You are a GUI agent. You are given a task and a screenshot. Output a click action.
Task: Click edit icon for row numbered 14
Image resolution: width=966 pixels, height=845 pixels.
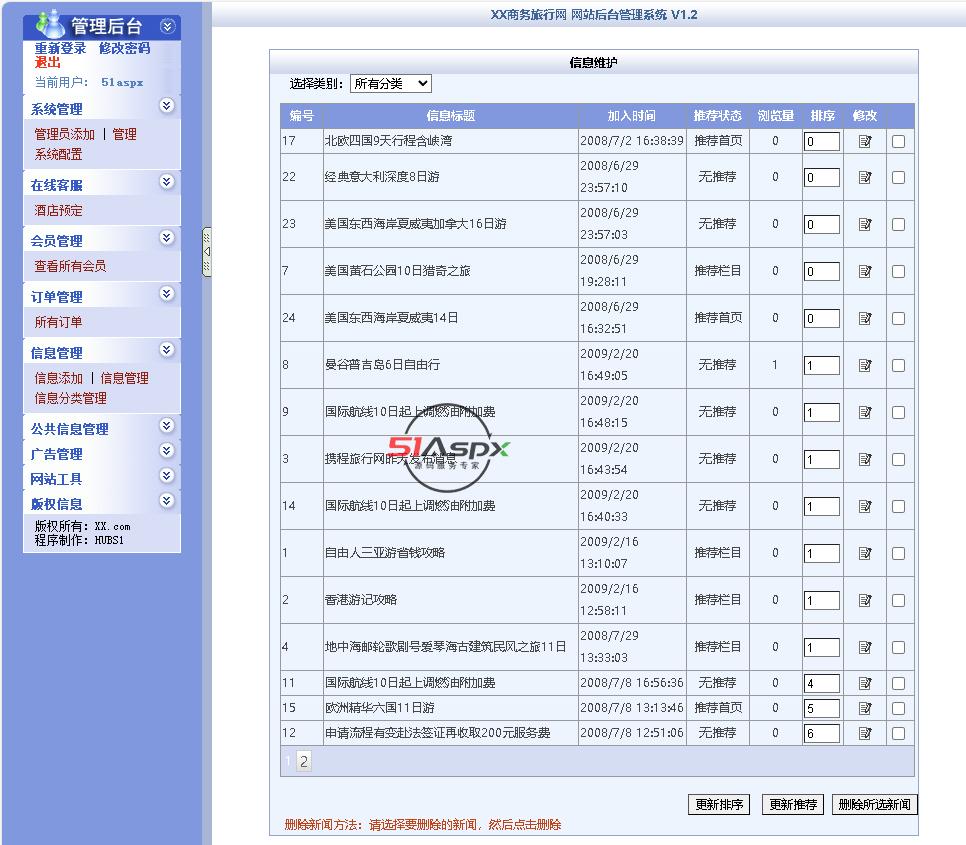[x=865, y=506]
